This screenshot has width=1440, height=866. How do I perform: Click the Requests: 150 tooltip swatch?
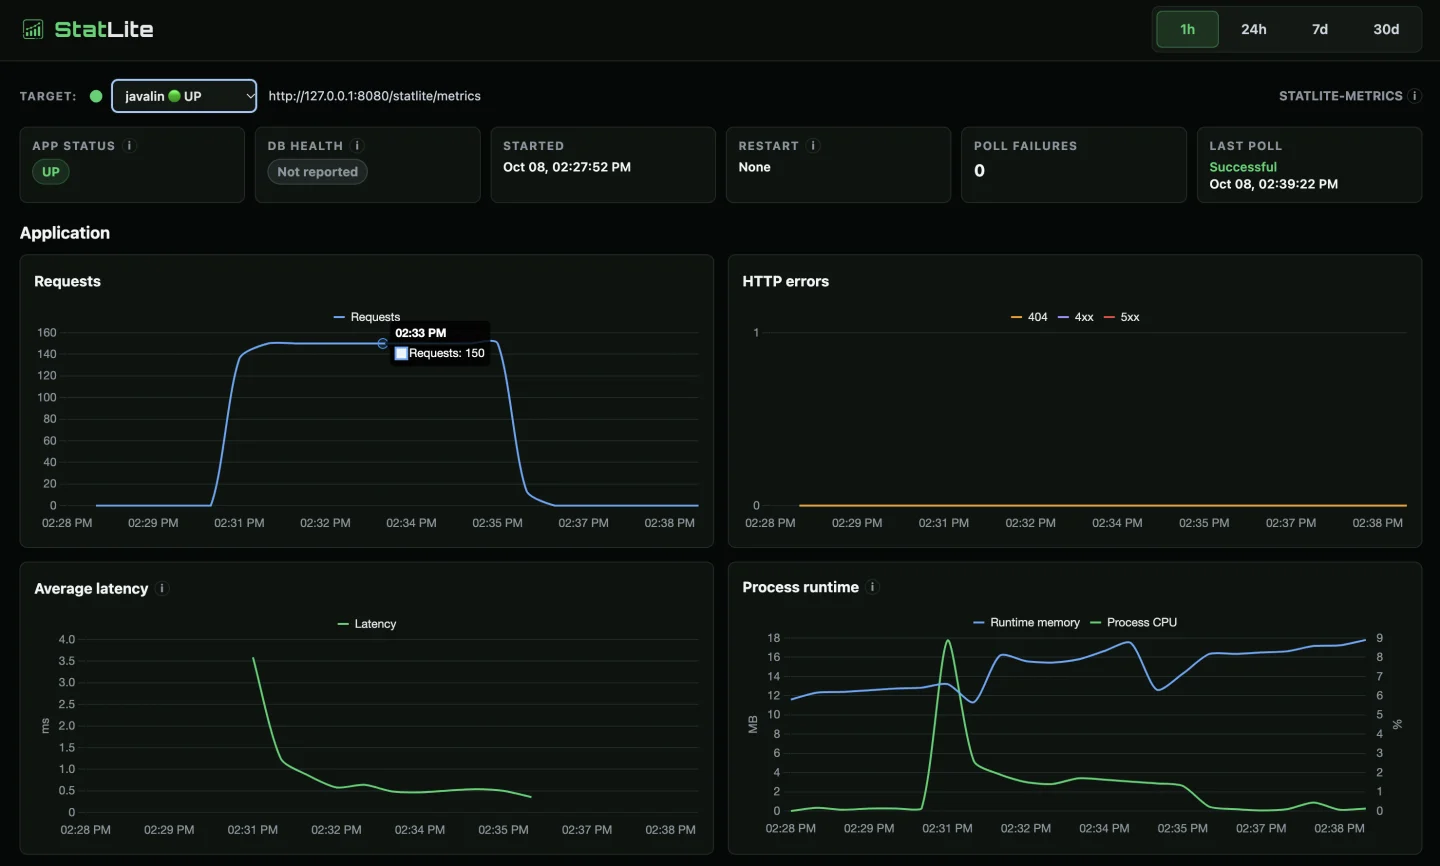pyautogui.click(x=401, y=353)
